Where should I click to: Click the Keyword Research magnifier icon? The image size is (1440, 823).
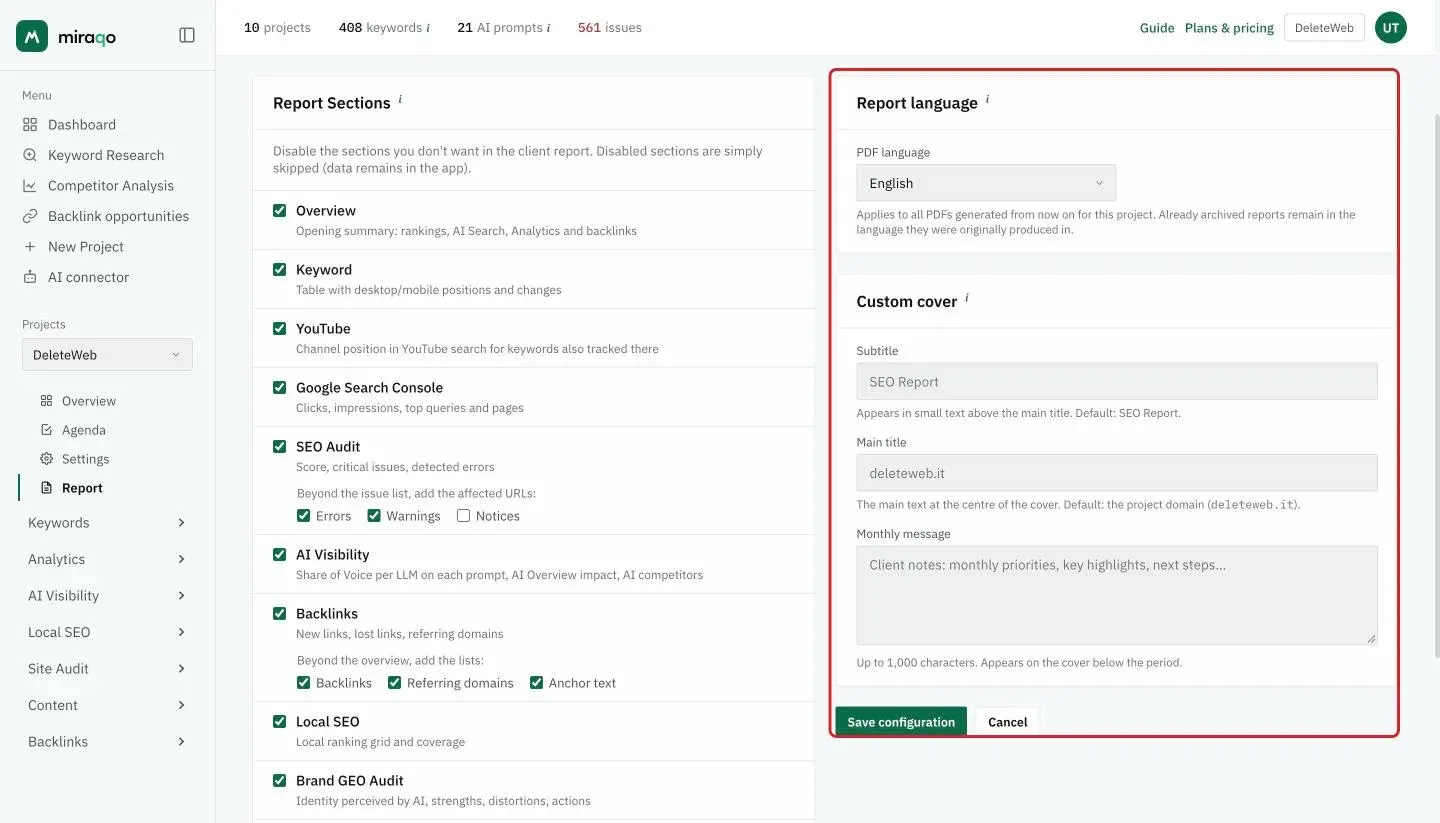click(30, 155)
